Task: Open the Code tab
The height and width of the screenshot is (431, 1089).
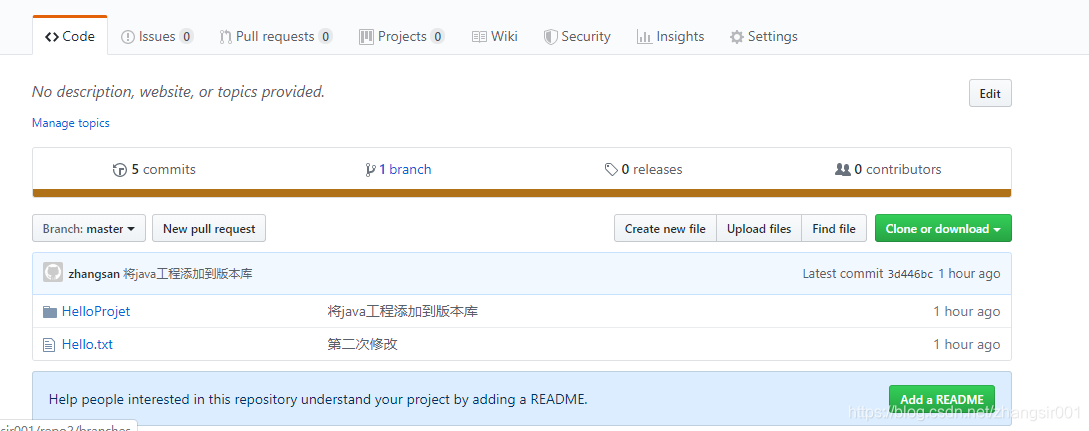Action: click(69, 37)
